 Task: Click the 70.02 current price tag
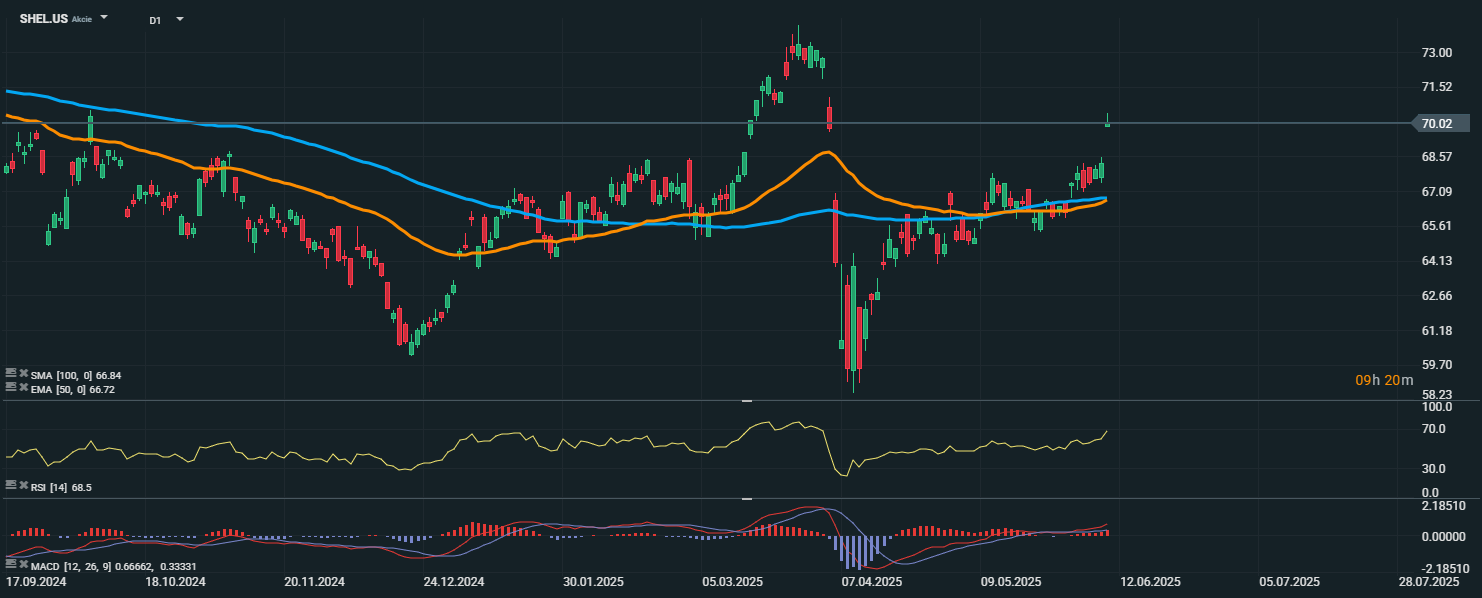pos(1436,124)
